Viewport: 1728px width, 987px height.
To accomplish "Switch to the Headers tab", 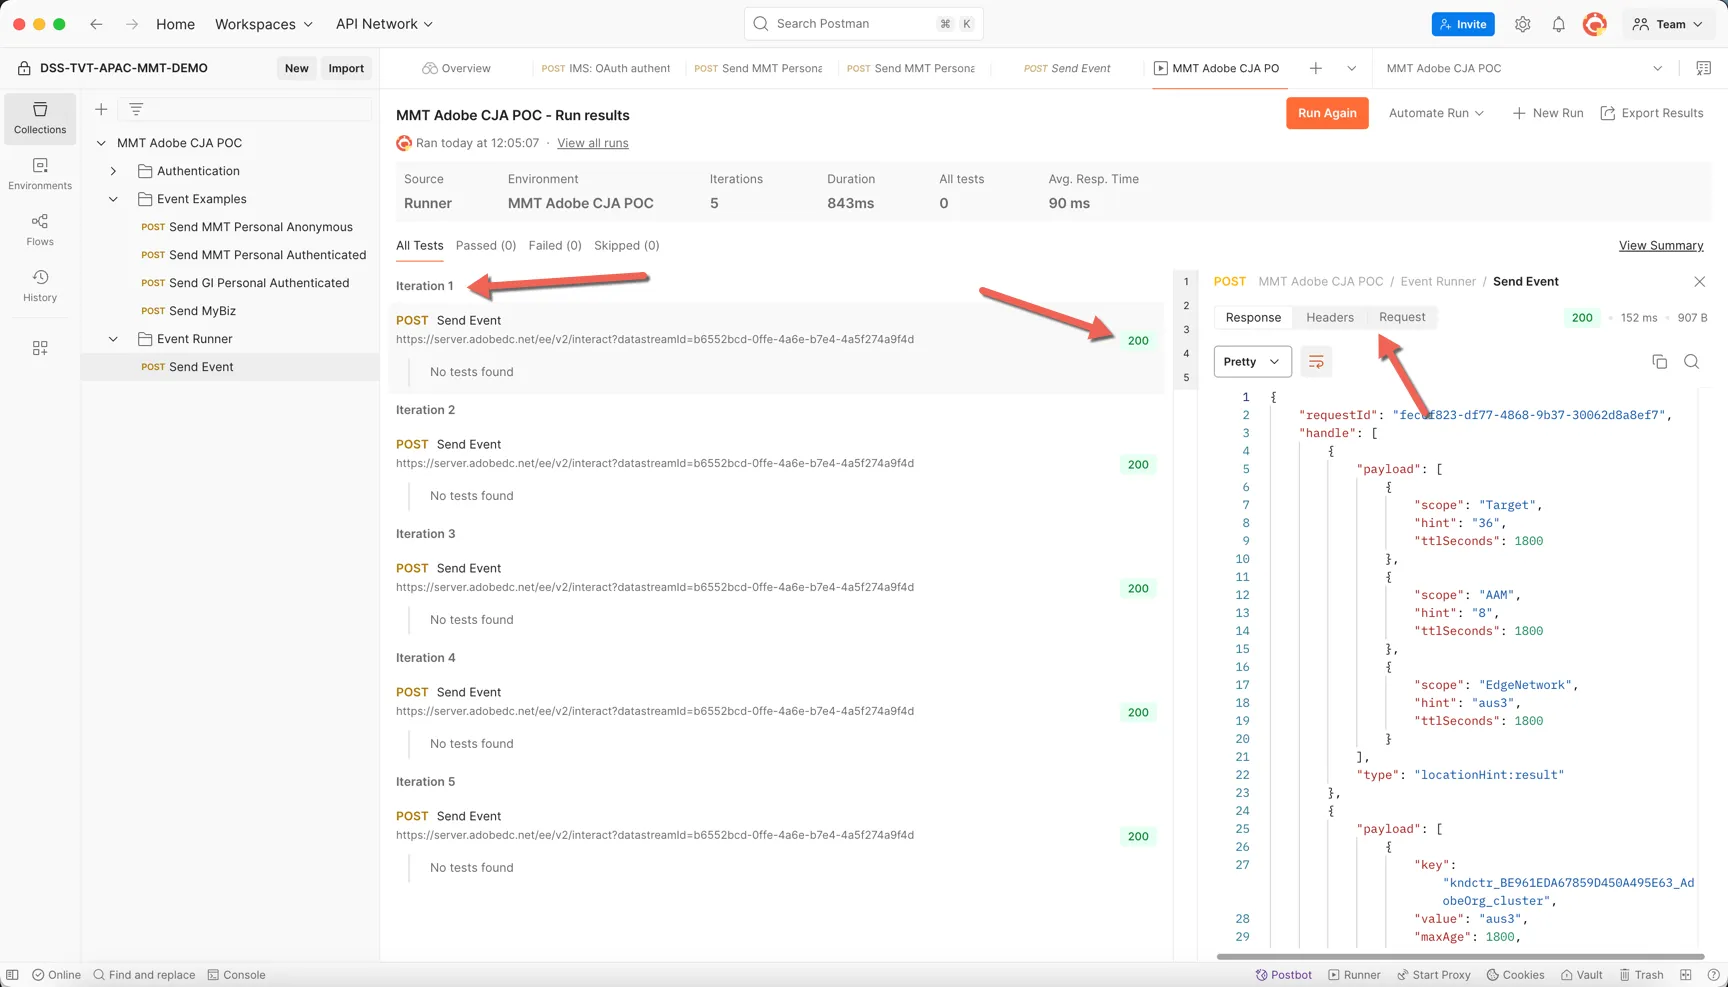I will (1329, 318).
